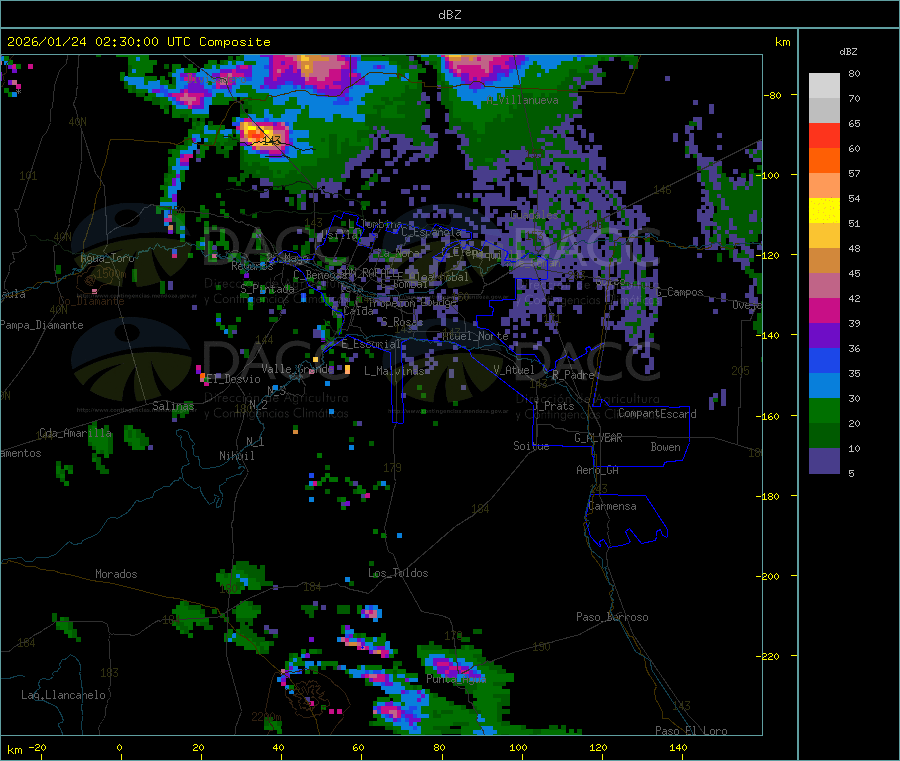900x761 pixels.
Task: Select the 'El_Desvio' station label
Action: (x=233, y=379)
